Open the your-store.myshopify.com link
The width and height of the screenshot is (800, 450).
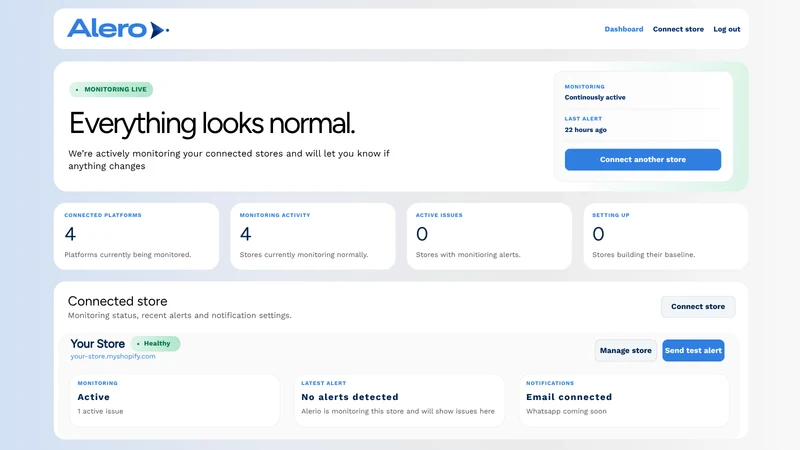(113, 357)
